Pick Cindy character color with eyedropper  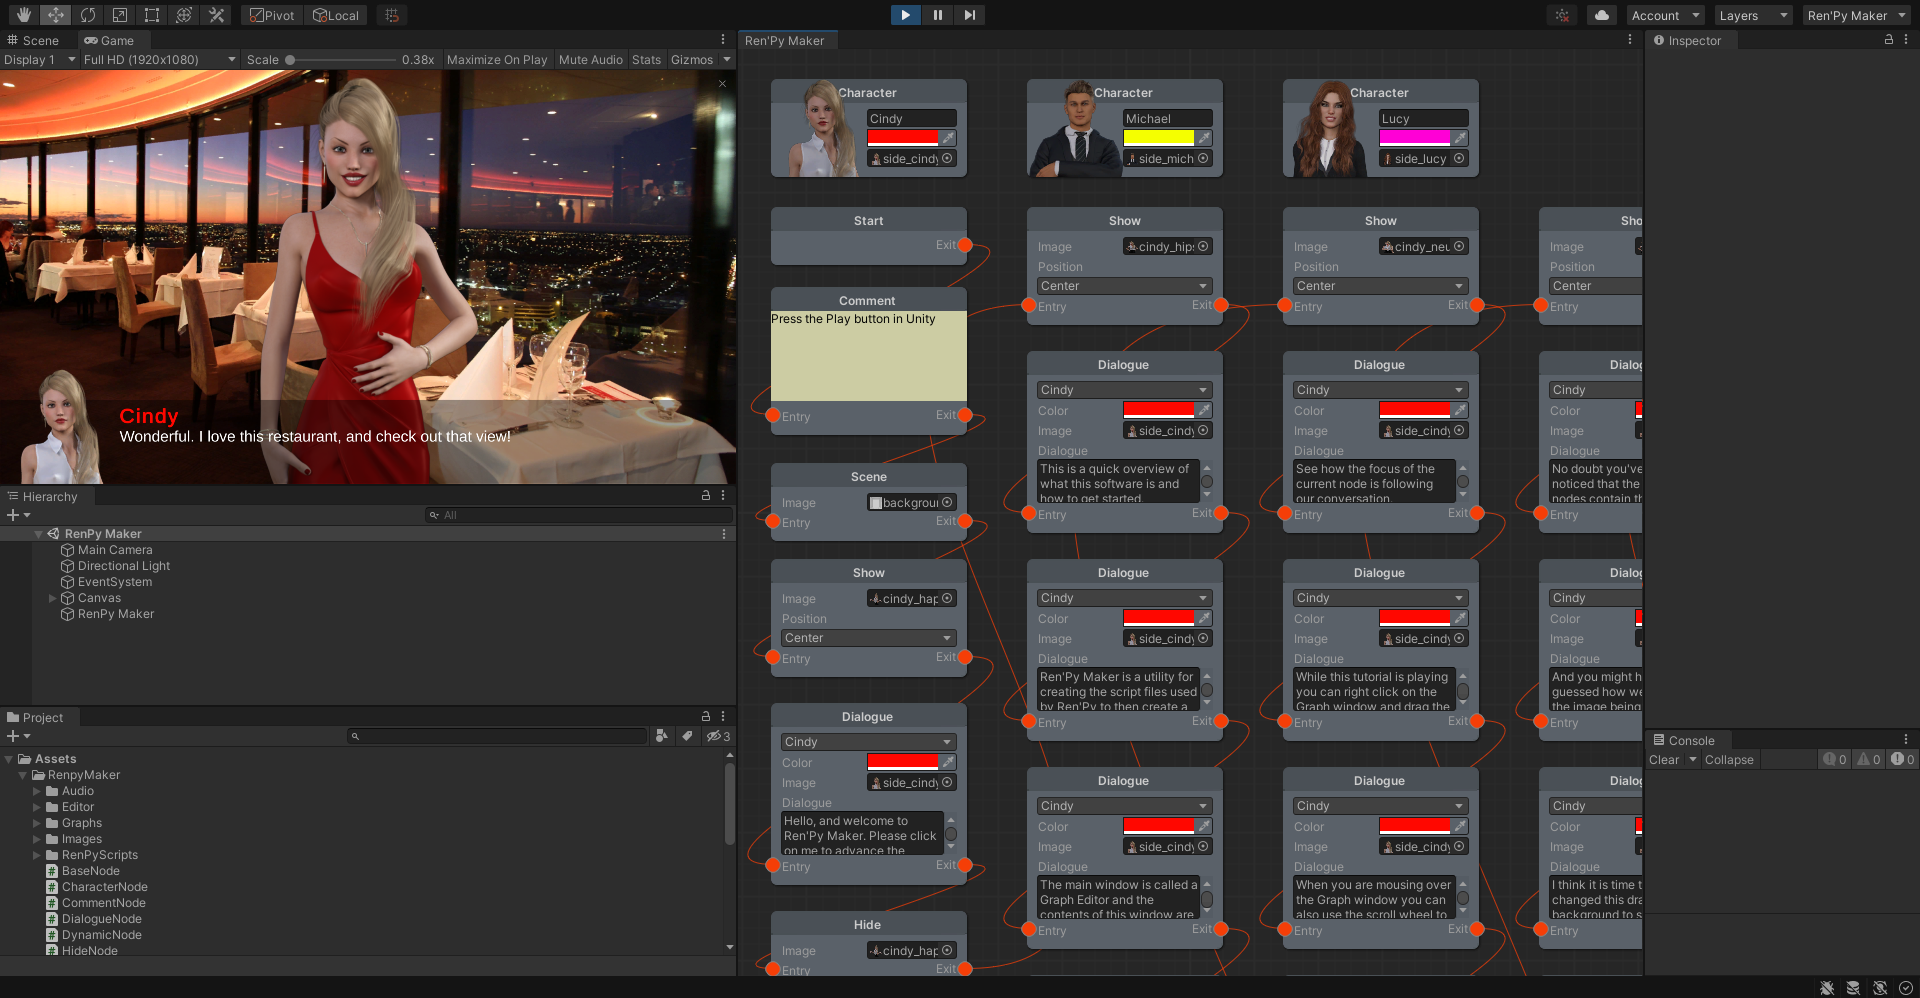948,138
